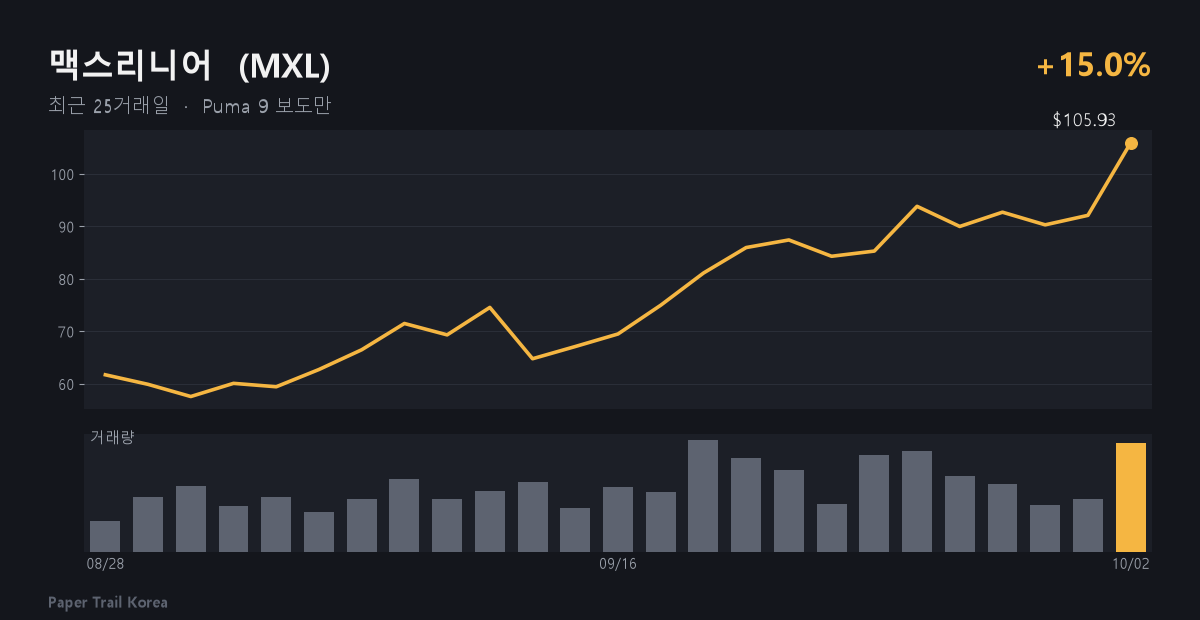This screenshot has height=620, width=1200.
Task: Select the tallest gray volume bar
Action: 703,496
